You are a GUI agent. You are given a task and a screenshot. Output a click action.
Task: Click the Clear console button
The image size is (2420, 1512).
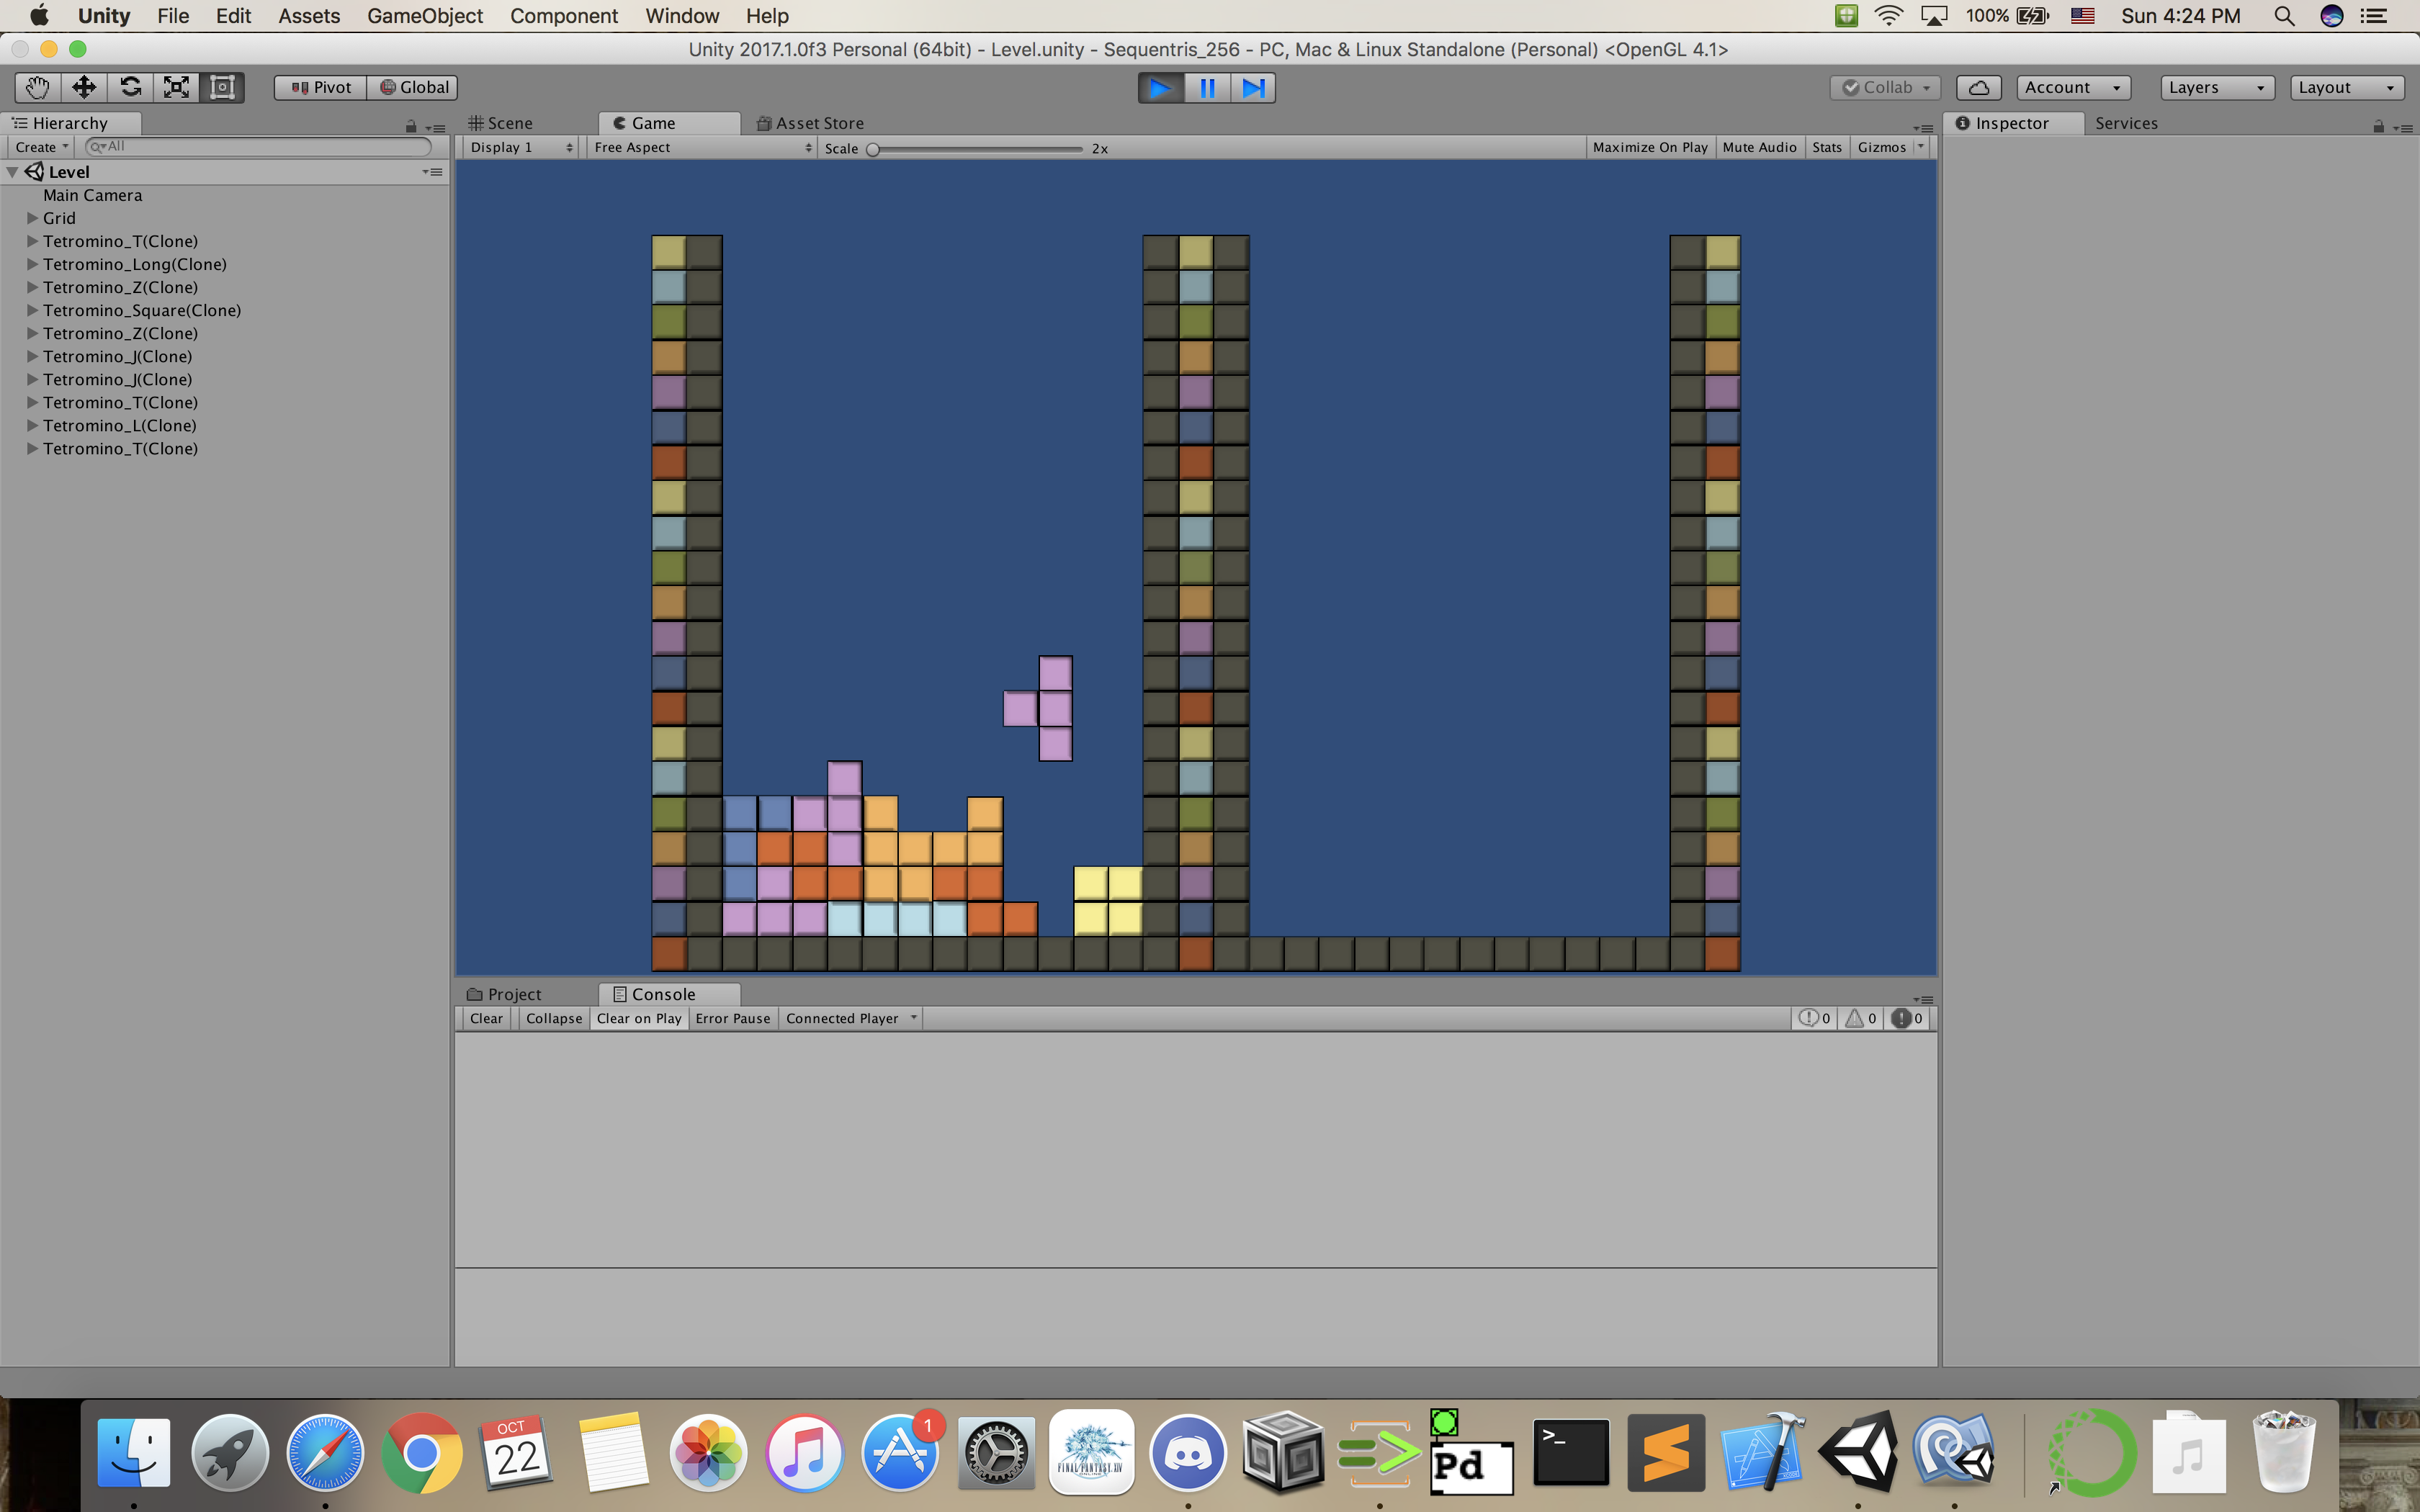(x=486, y=1018)
